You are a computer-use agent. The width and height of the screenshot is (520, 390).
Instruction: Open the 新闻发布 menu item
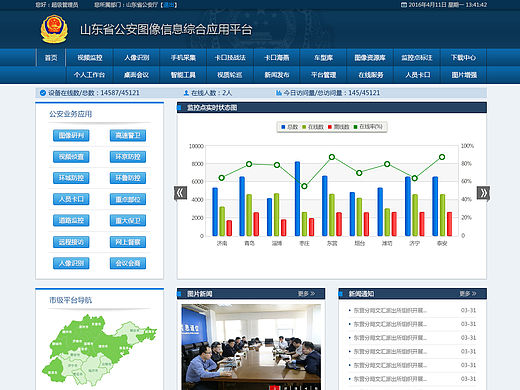point(277,75)
